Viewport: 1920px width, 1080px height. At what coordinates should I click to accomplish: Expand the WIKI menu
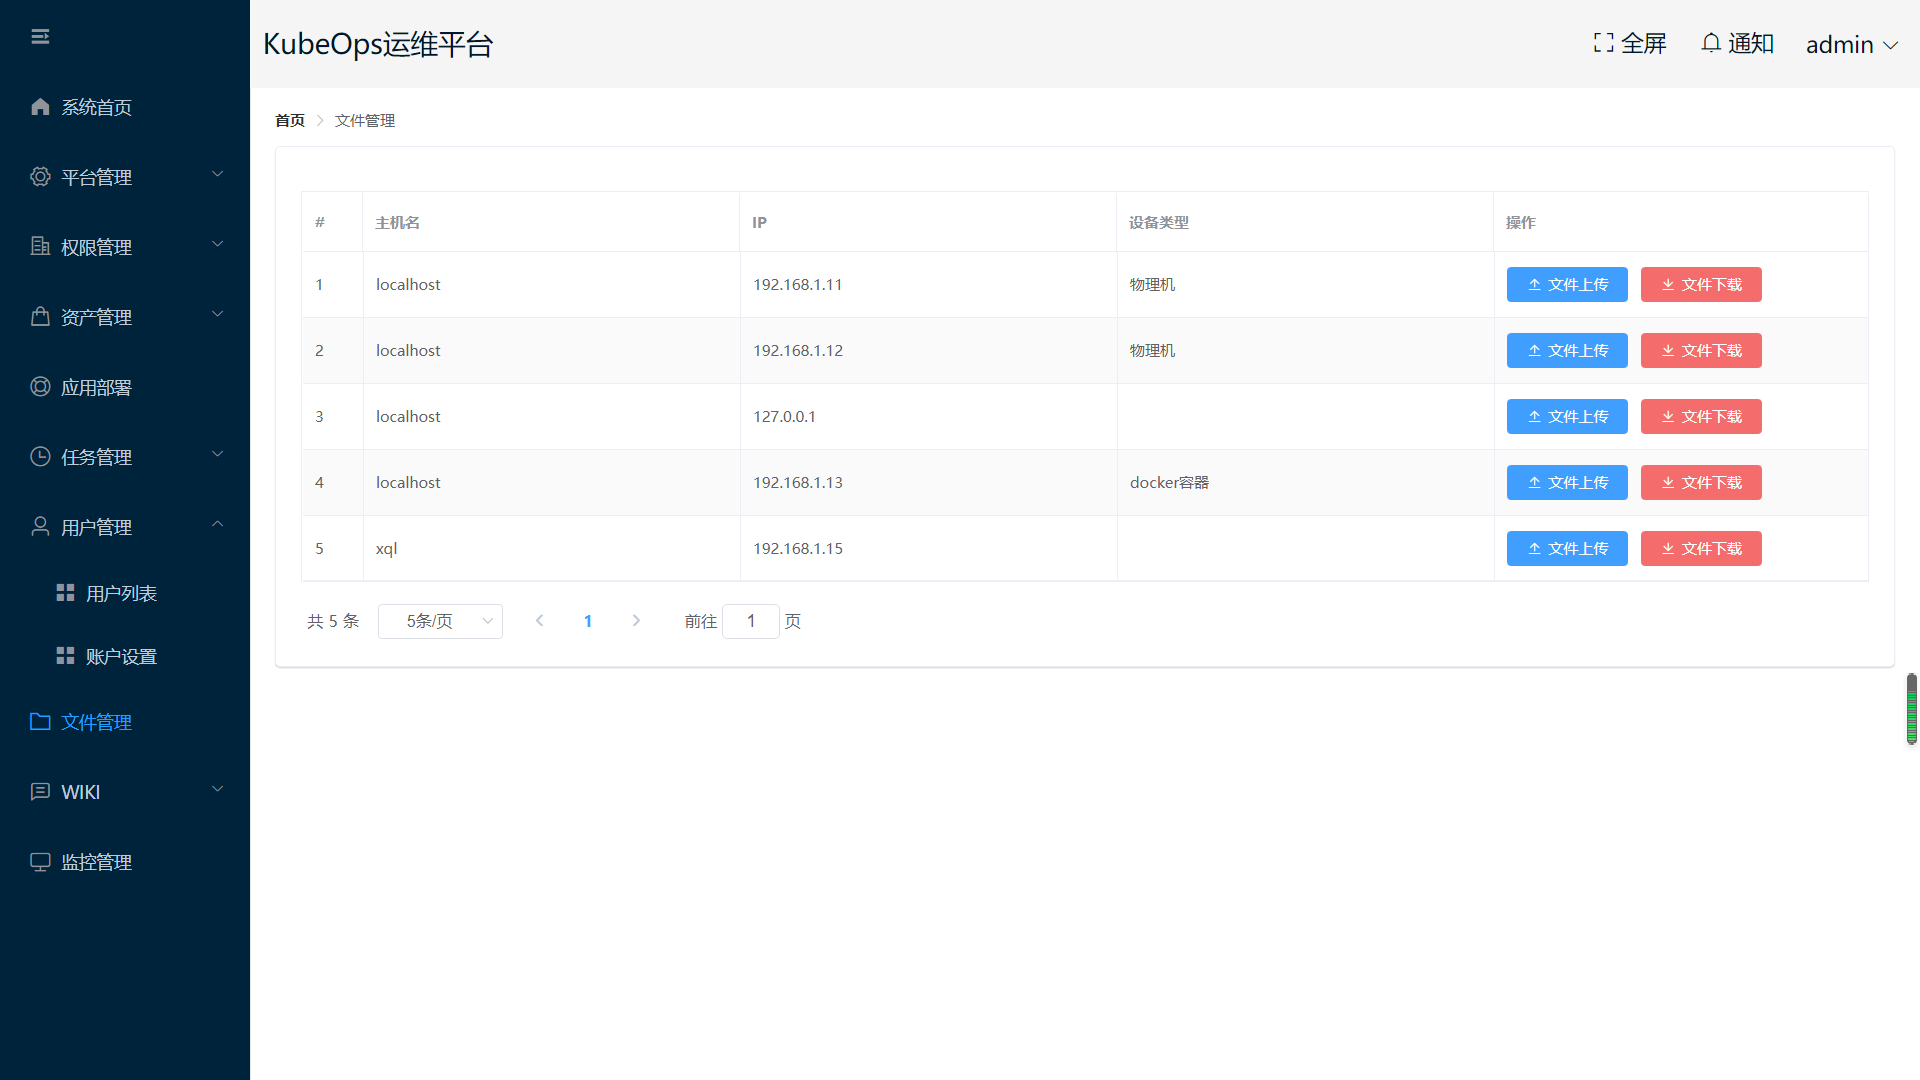pos(217,790)
